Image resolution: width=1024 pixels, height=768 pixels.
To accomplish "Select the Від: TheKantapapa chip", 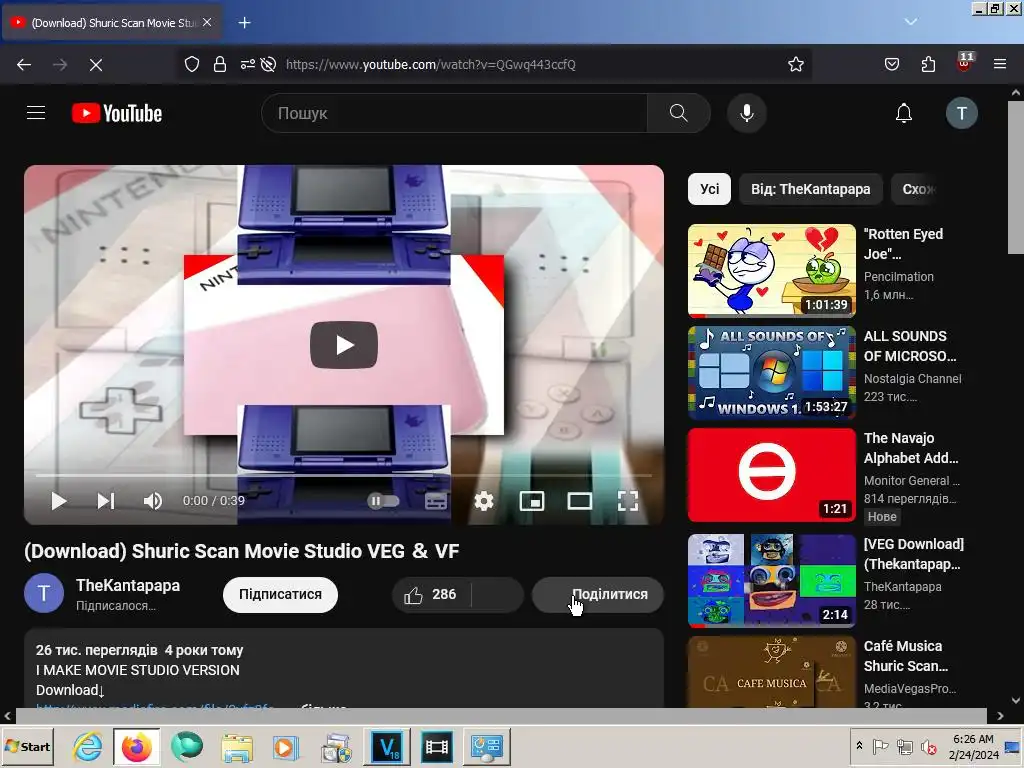I will point(810,189).
